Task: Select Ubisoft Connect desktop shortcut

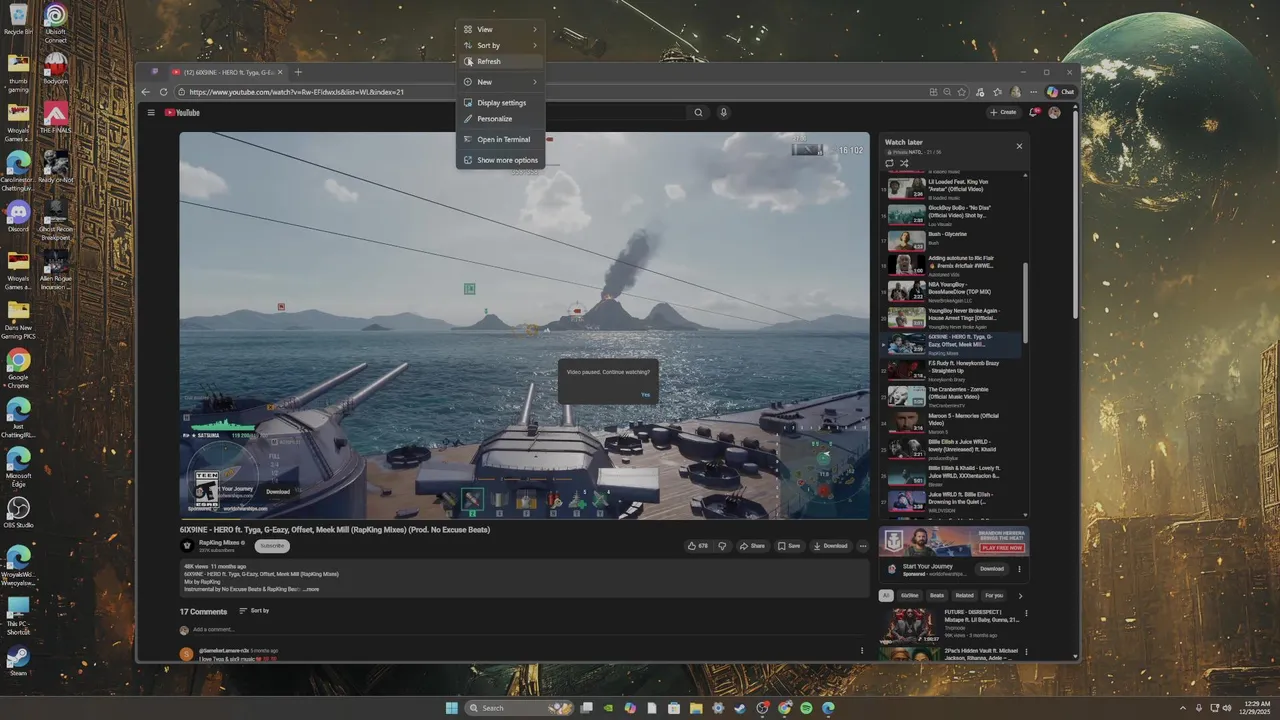Action: coord(56,23)
